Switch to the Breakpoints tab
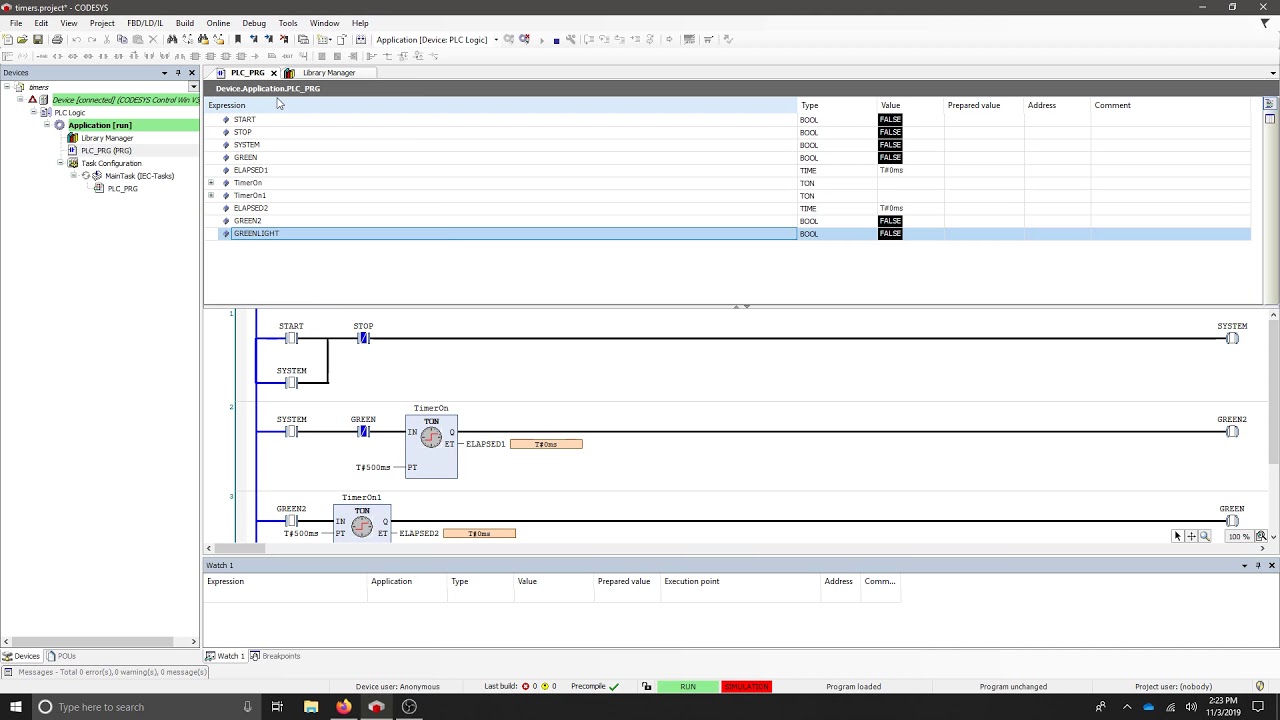Screen dimensions: 1280x720 [275, 656]
